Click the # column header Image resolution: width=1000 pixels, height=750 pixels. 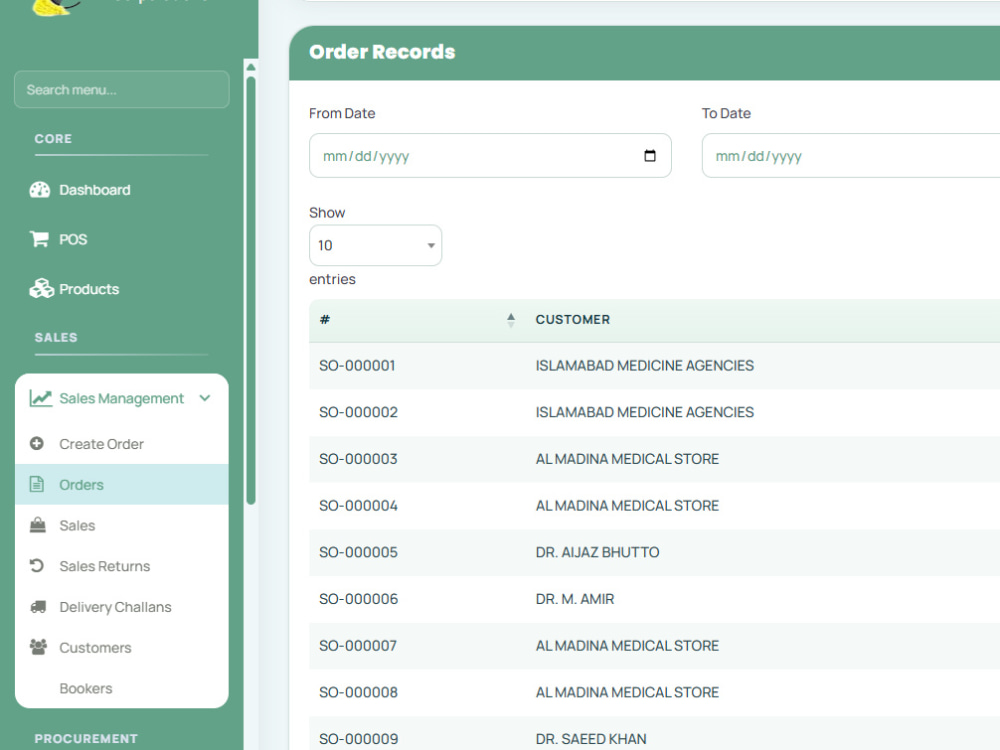pyautogui.click(x=325, y=320)
